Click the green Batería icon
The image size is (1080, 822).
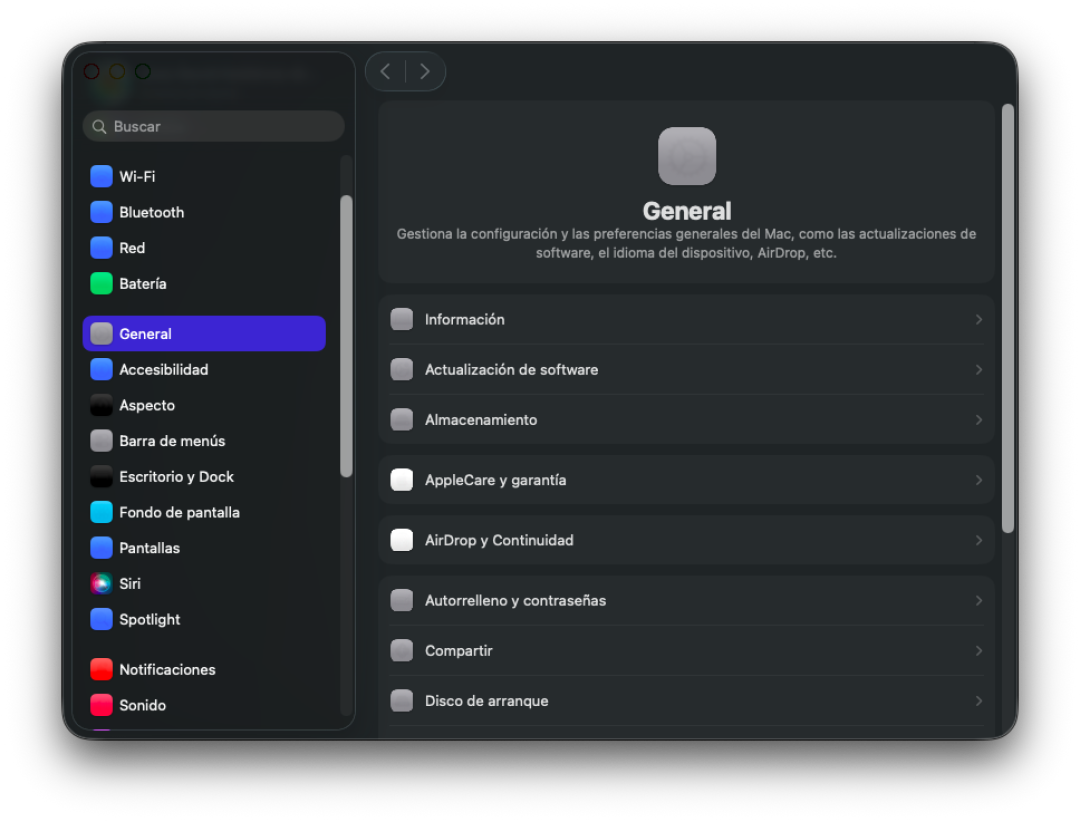tap(101, 284)
